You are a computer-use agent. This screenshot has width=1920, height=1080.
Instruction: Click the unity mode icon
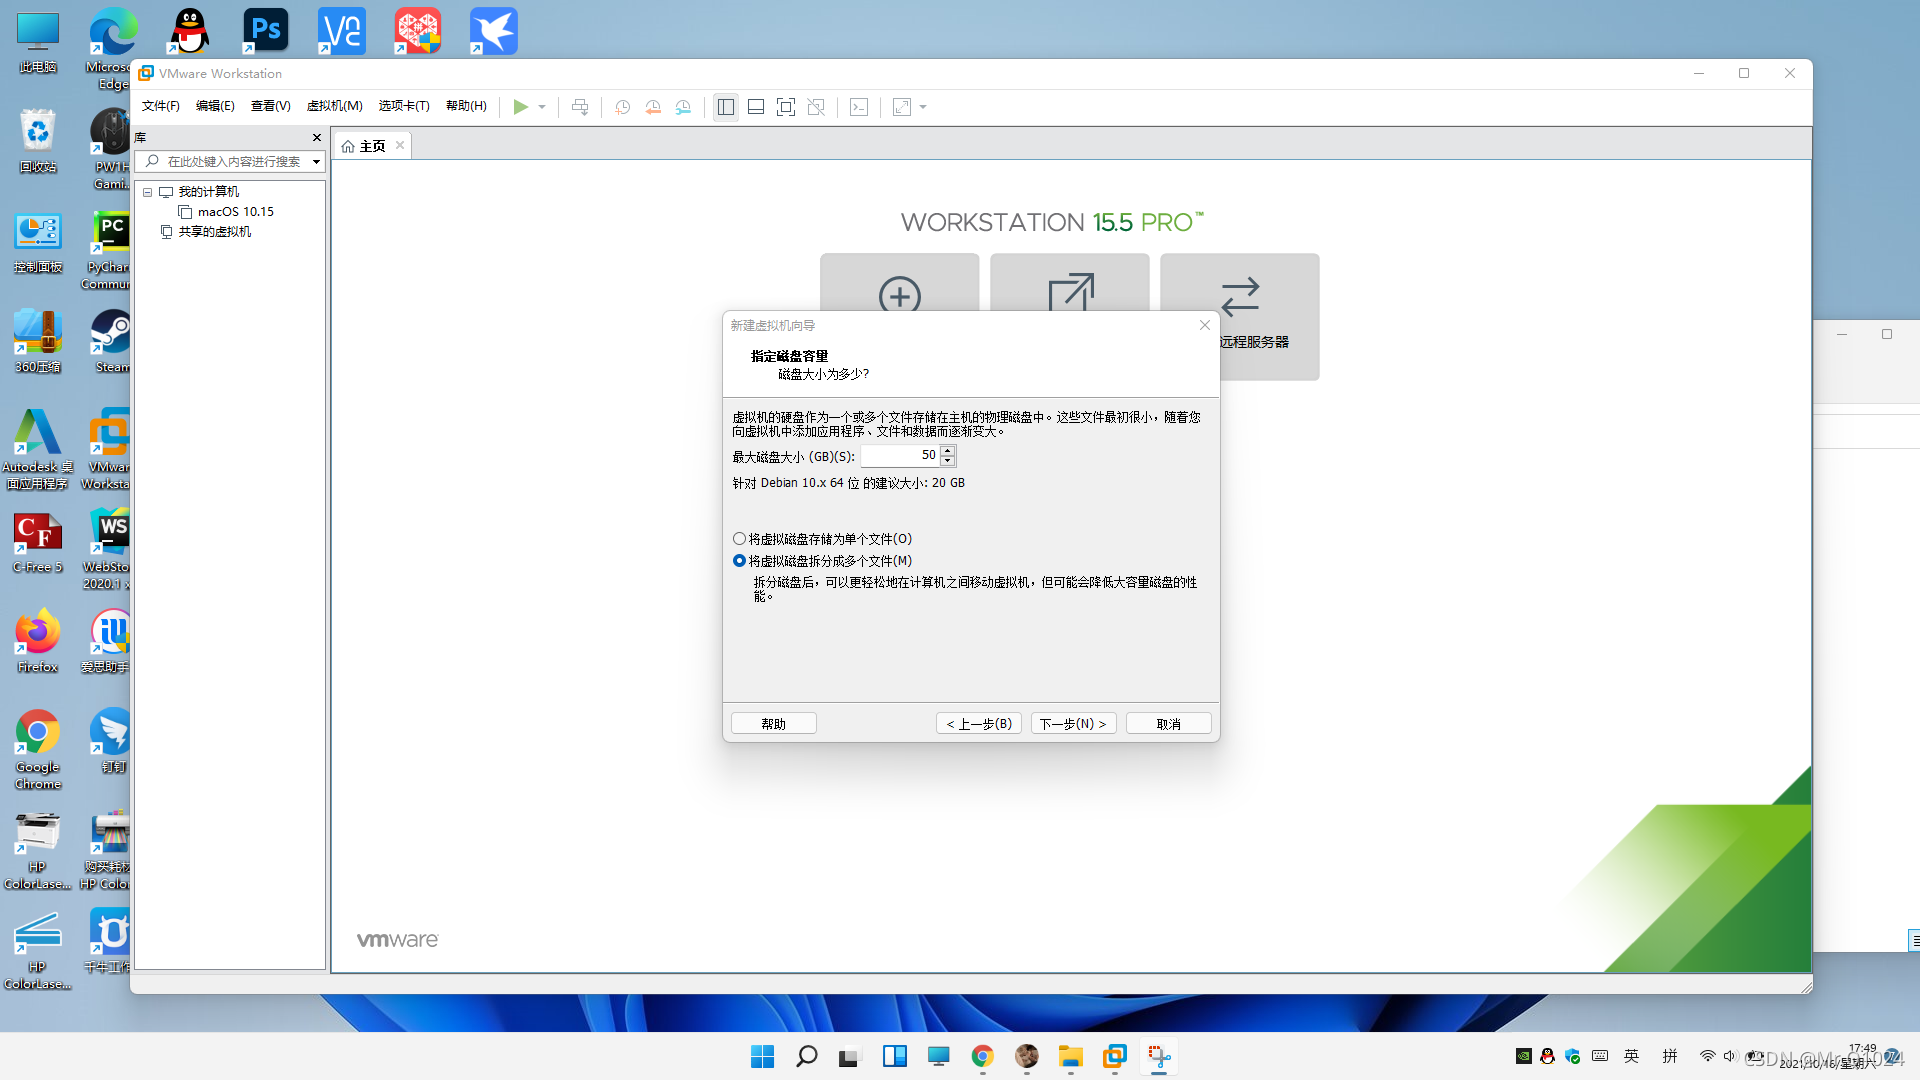816,107
